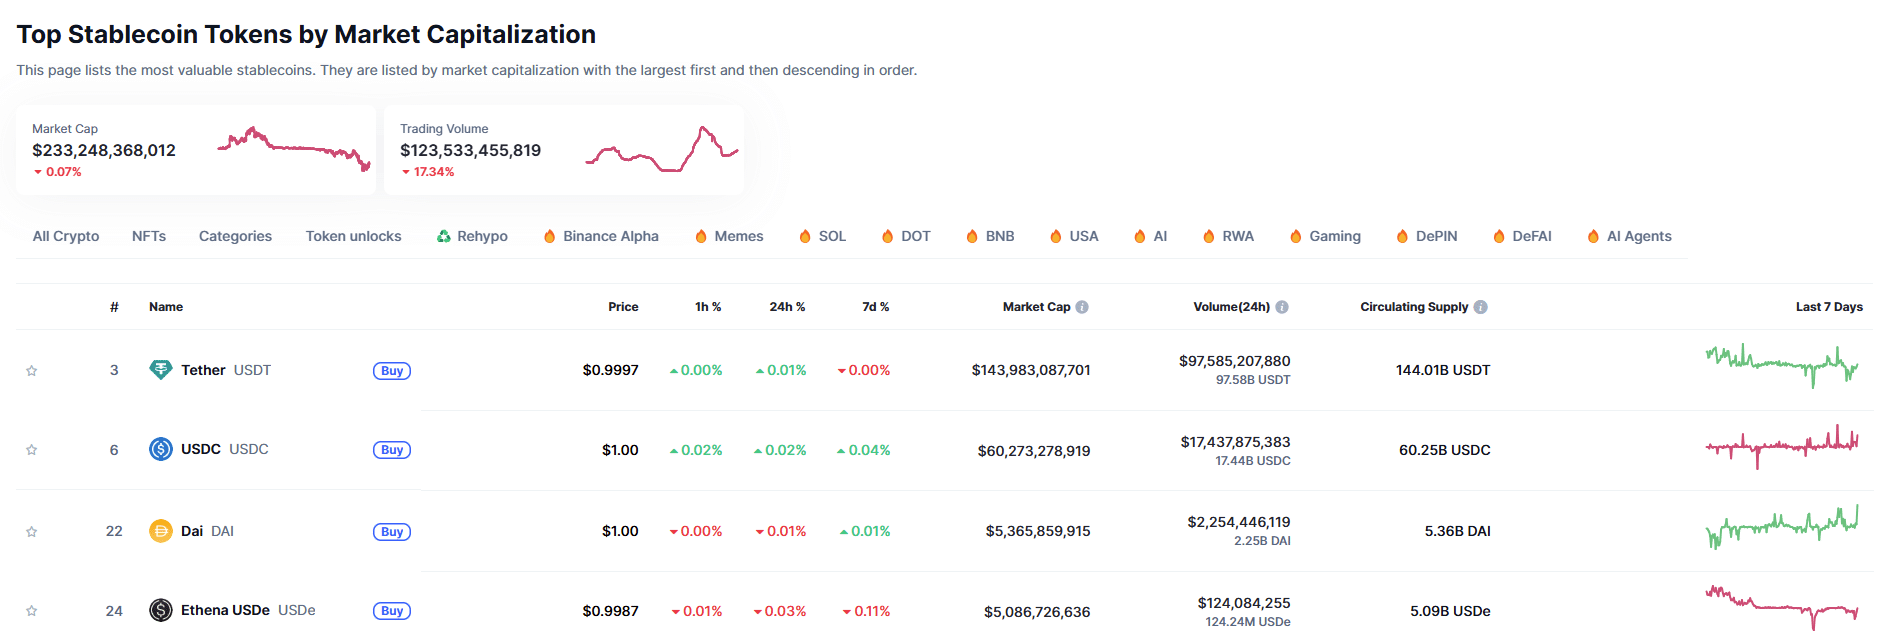This screenshot has height=638, width=1889.
Task: Click Ethena USDe's price $0.9987
Action: pos(611,611)
